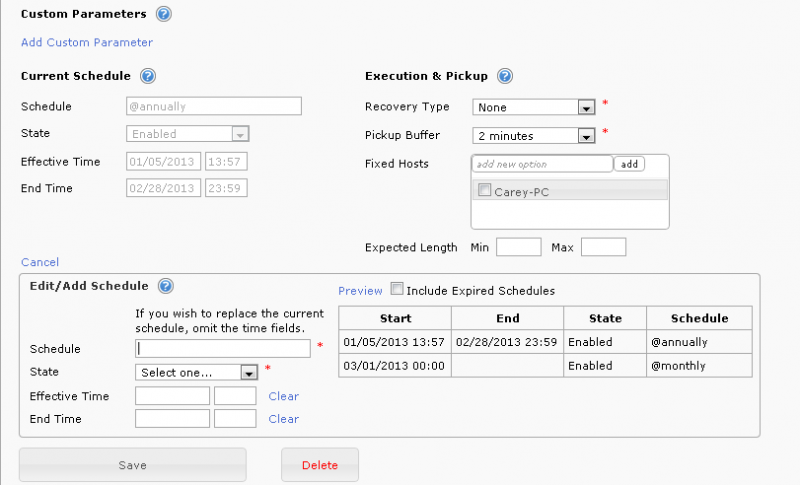Open the disabled Current Schedule State dropdown
The image size is (800, 485).
coord(188,134)
